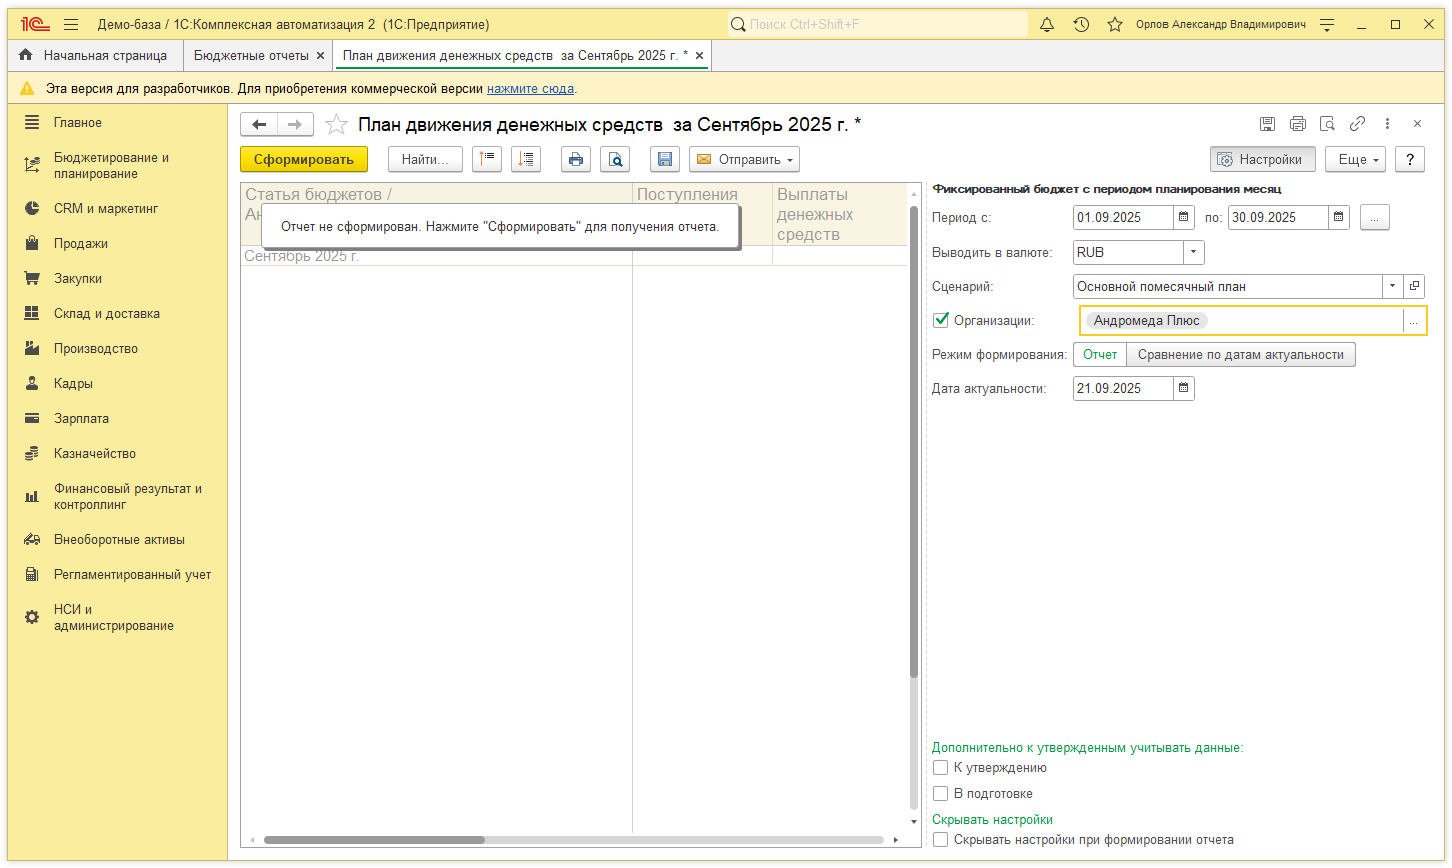Click the print report icon in toolbar
Screen dimensions: 1452x868
[576, 159]
